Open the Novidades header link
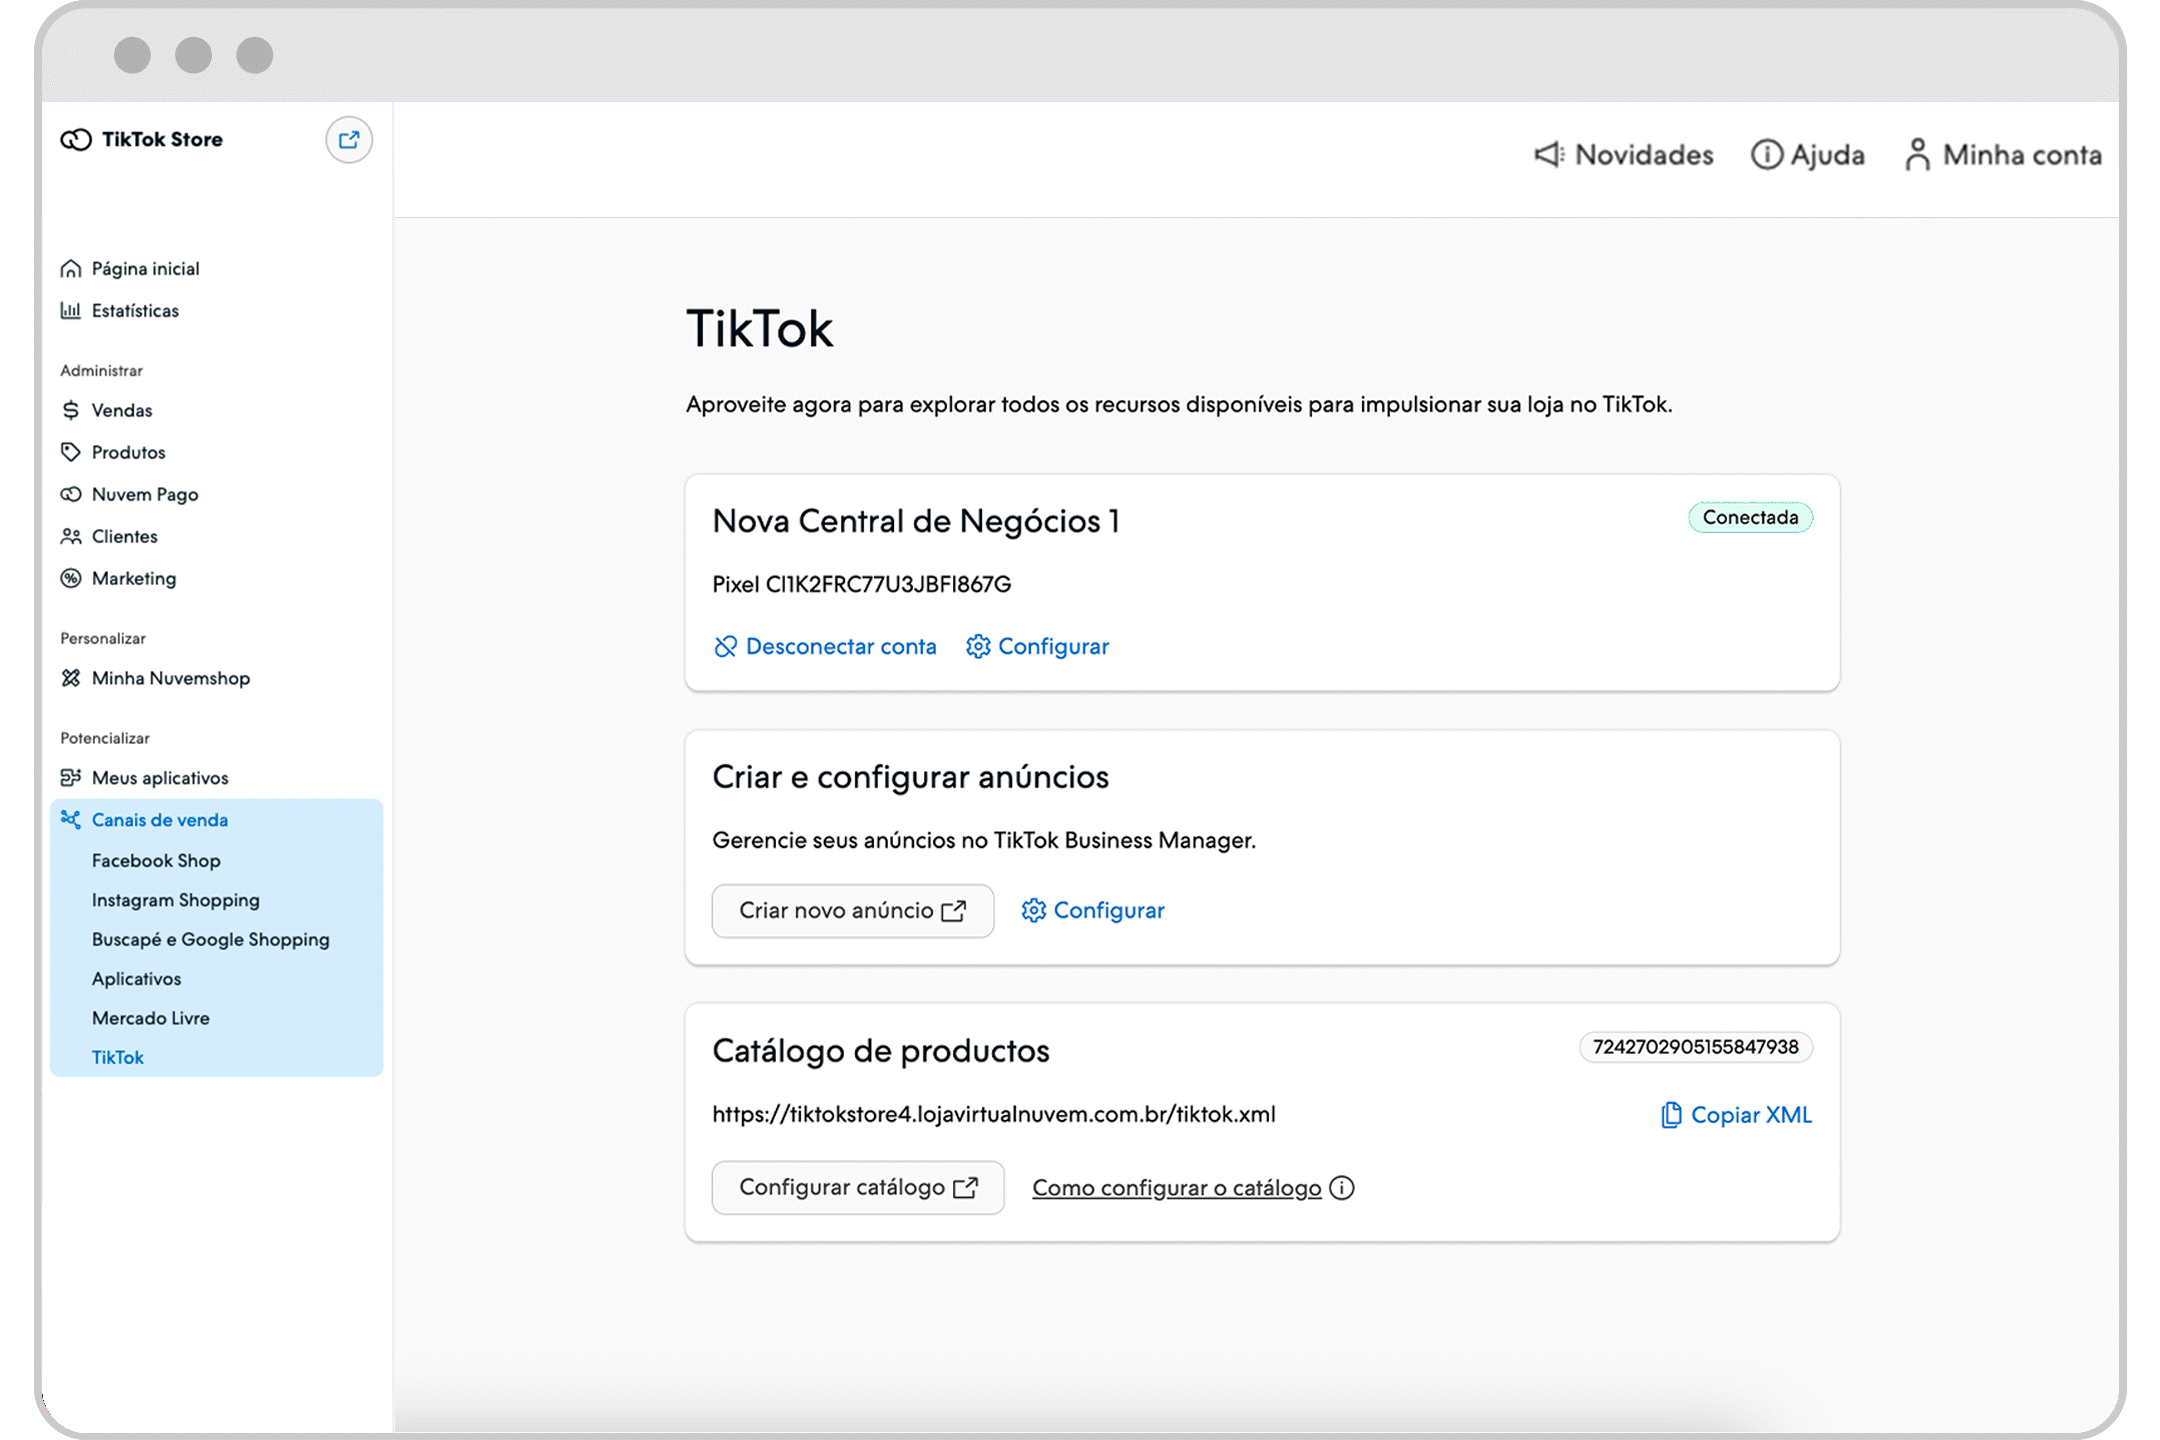The width and height of the screenshot is (2160, 1440). tap(1624, 155)
